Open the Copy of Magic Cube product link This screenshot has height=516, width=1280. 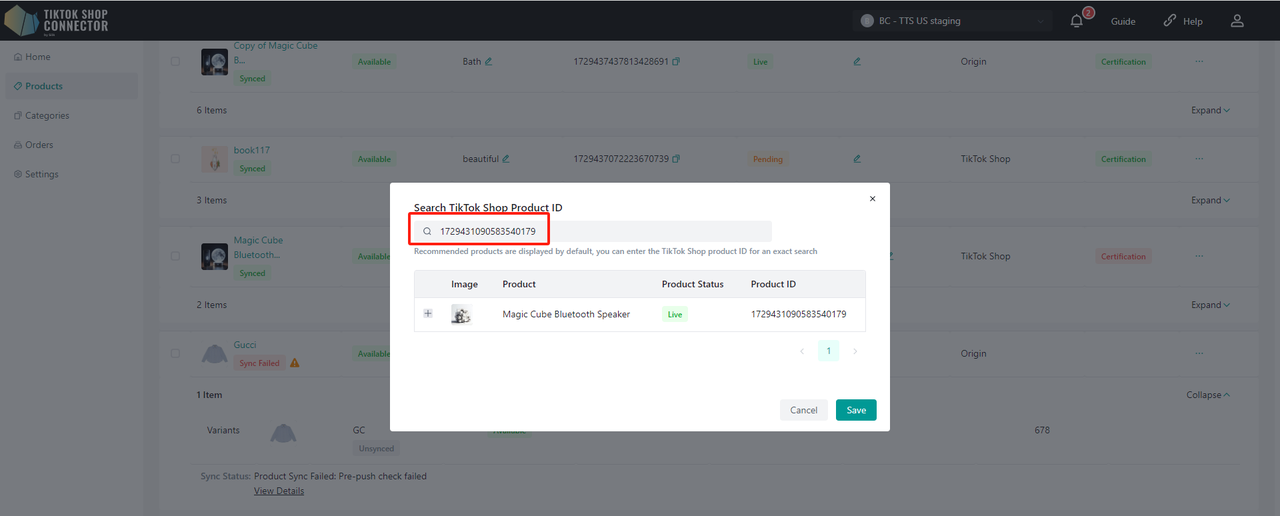(276, 53)
